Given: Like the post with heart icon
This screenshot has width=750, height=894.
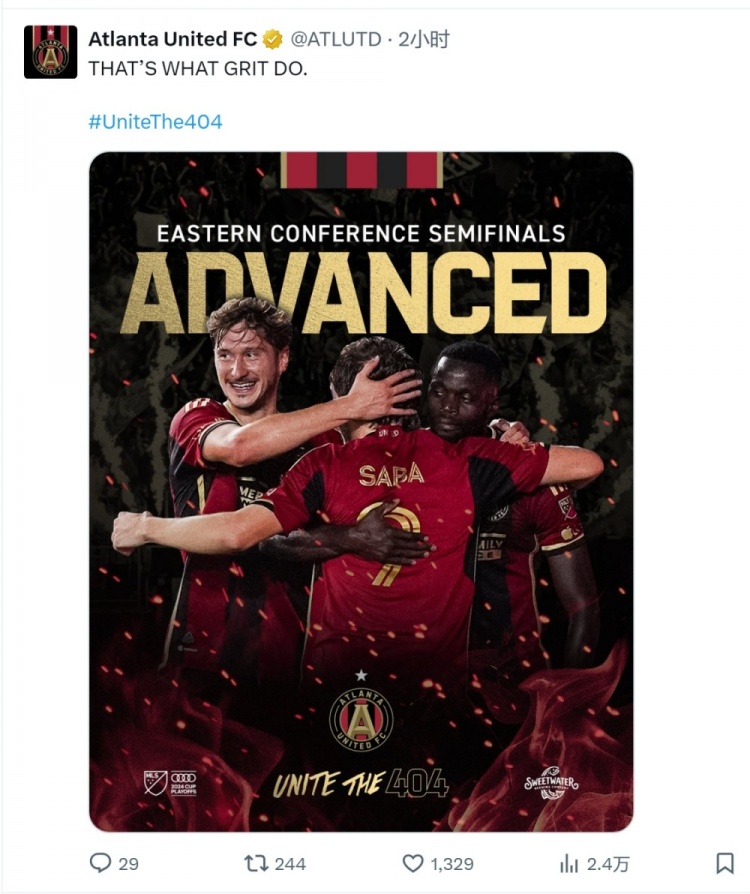Looking at the screenshot, I should click(413, 863).
